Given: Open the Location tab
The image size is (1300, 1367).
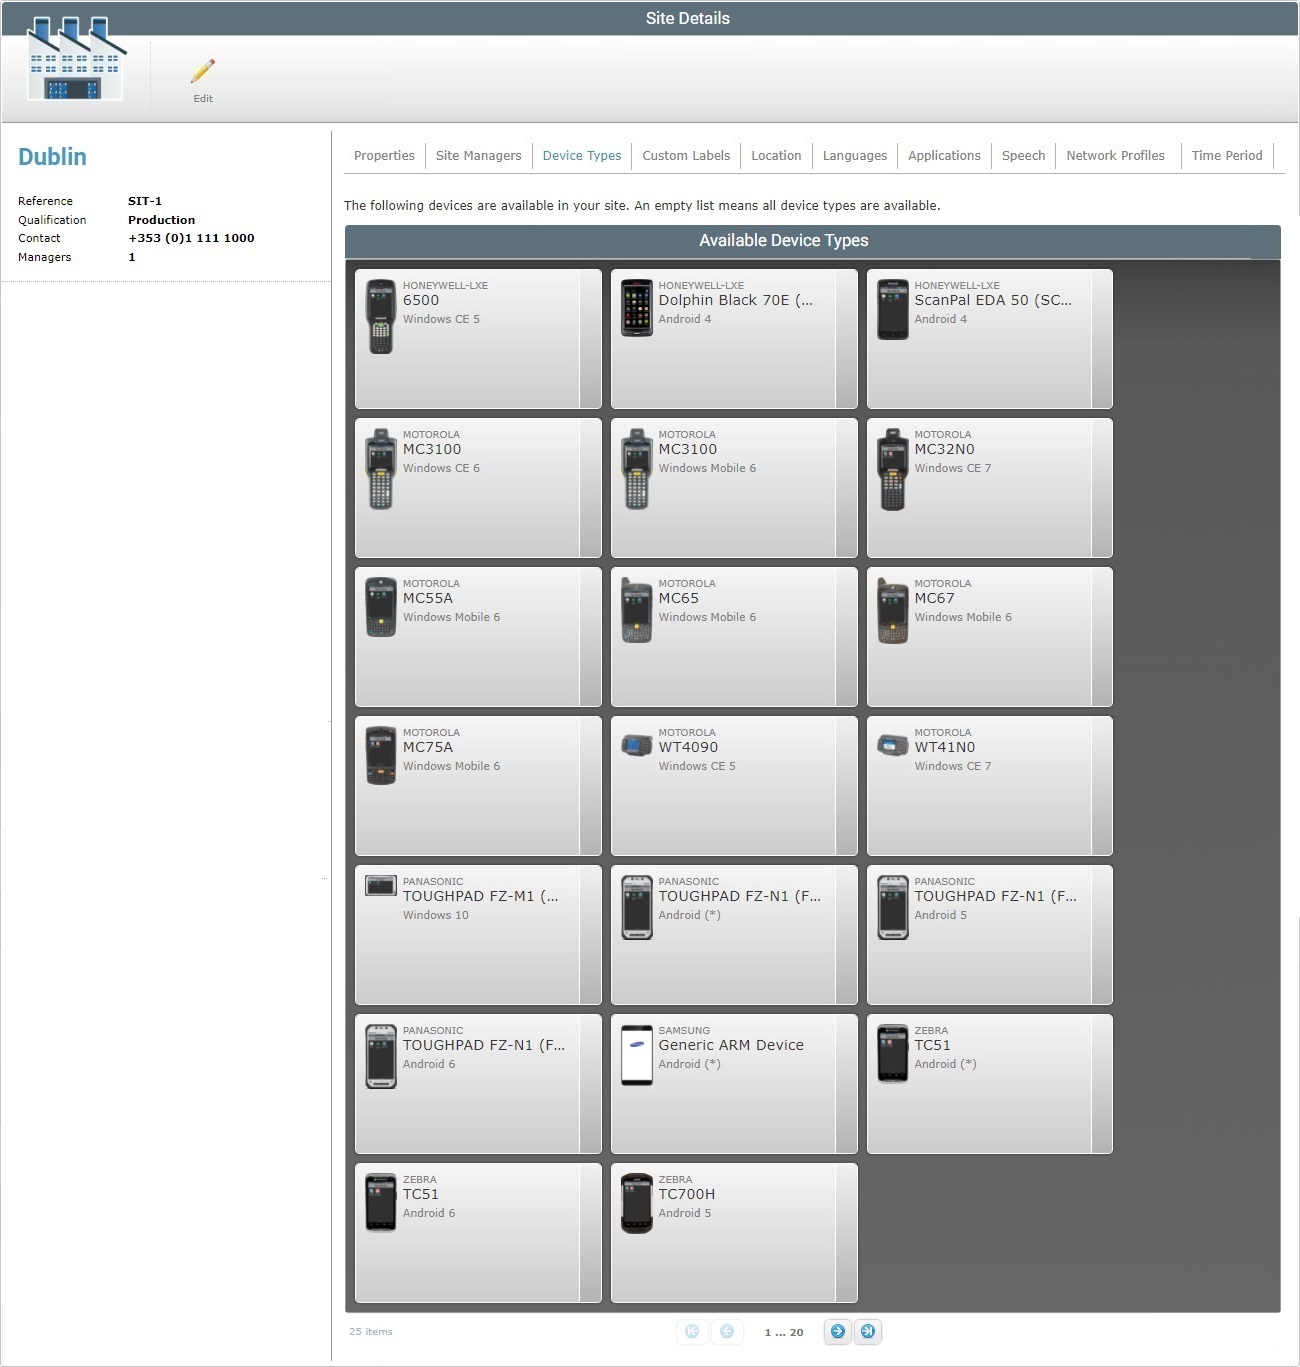Looking at the screenshot, I should click(776, 155).
